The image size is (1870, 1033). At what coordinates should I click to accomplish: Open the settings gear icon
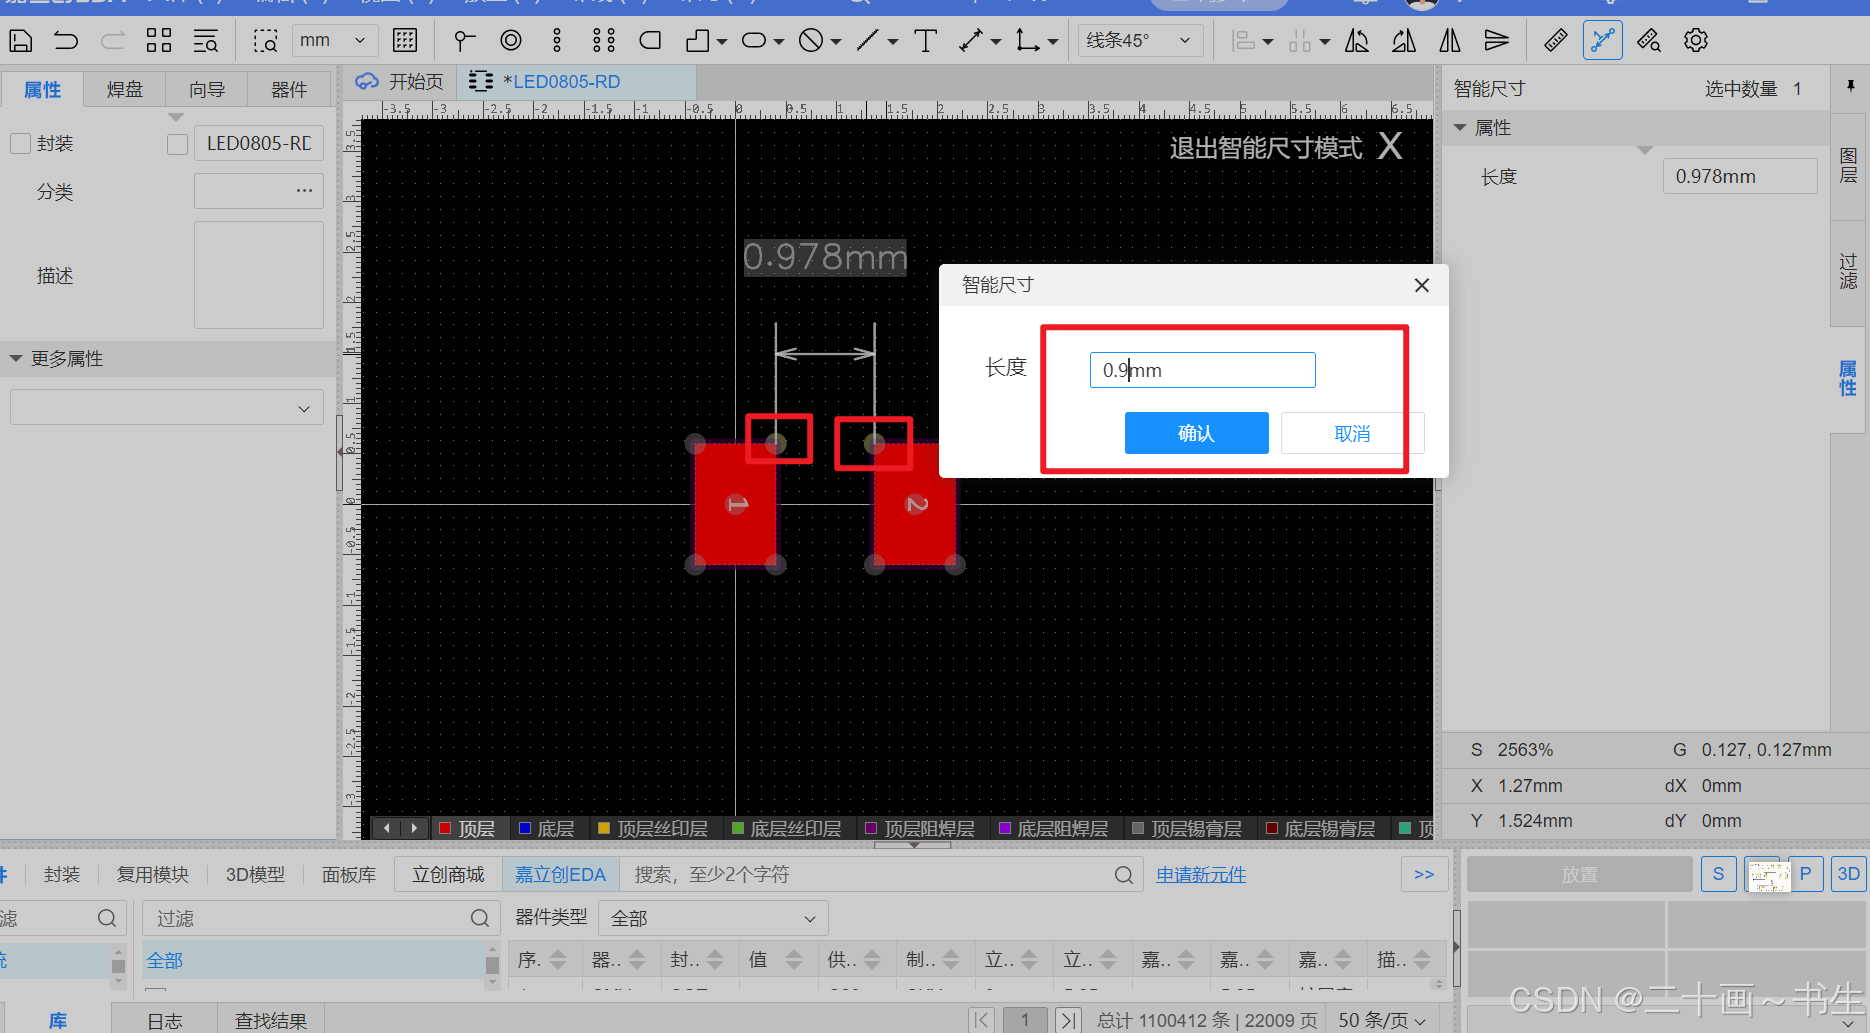[1696, 41]
